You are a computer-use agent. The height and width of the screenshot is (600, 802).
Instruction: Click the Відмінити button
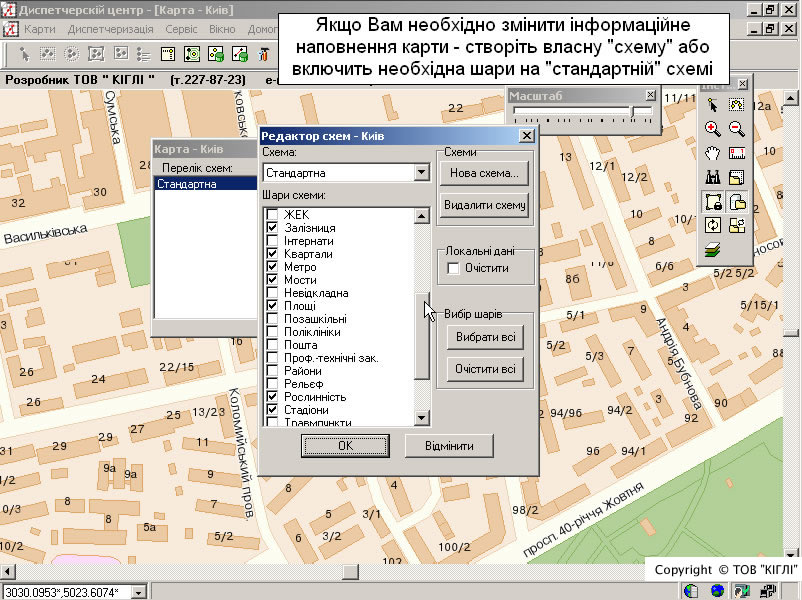[449, 446]
